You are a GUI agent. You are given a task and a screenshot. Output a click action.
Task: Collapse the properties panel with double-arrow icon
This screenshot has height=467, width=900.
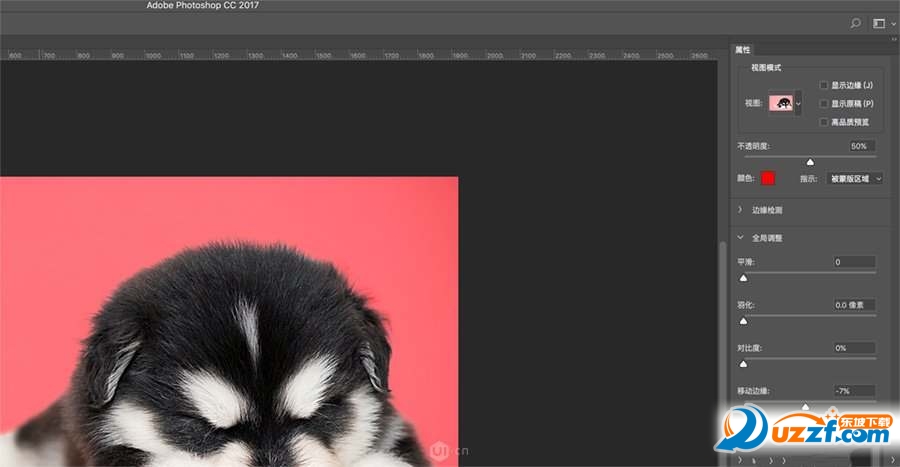tap(894, 39)
